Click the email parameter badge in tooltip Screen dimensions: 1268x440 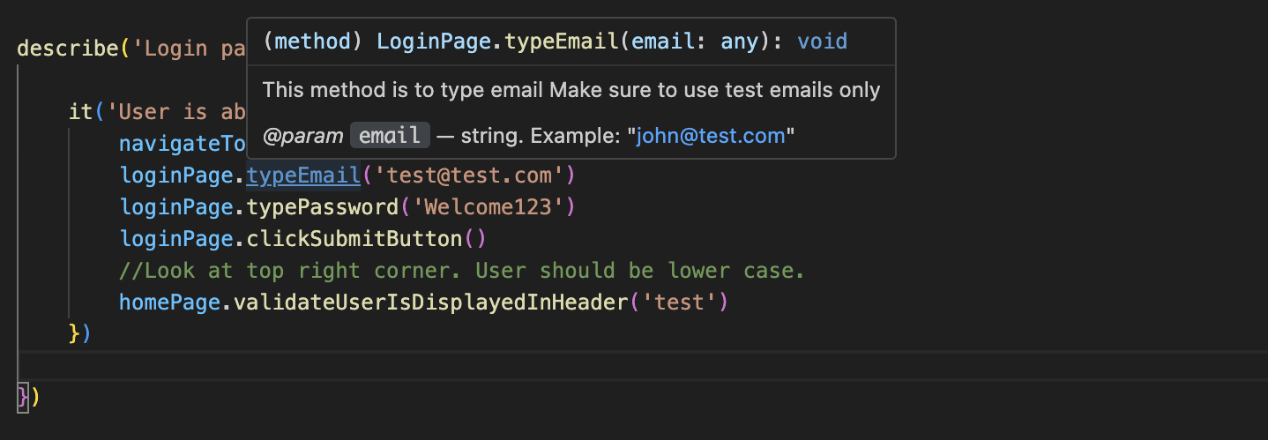coord(390,136)
